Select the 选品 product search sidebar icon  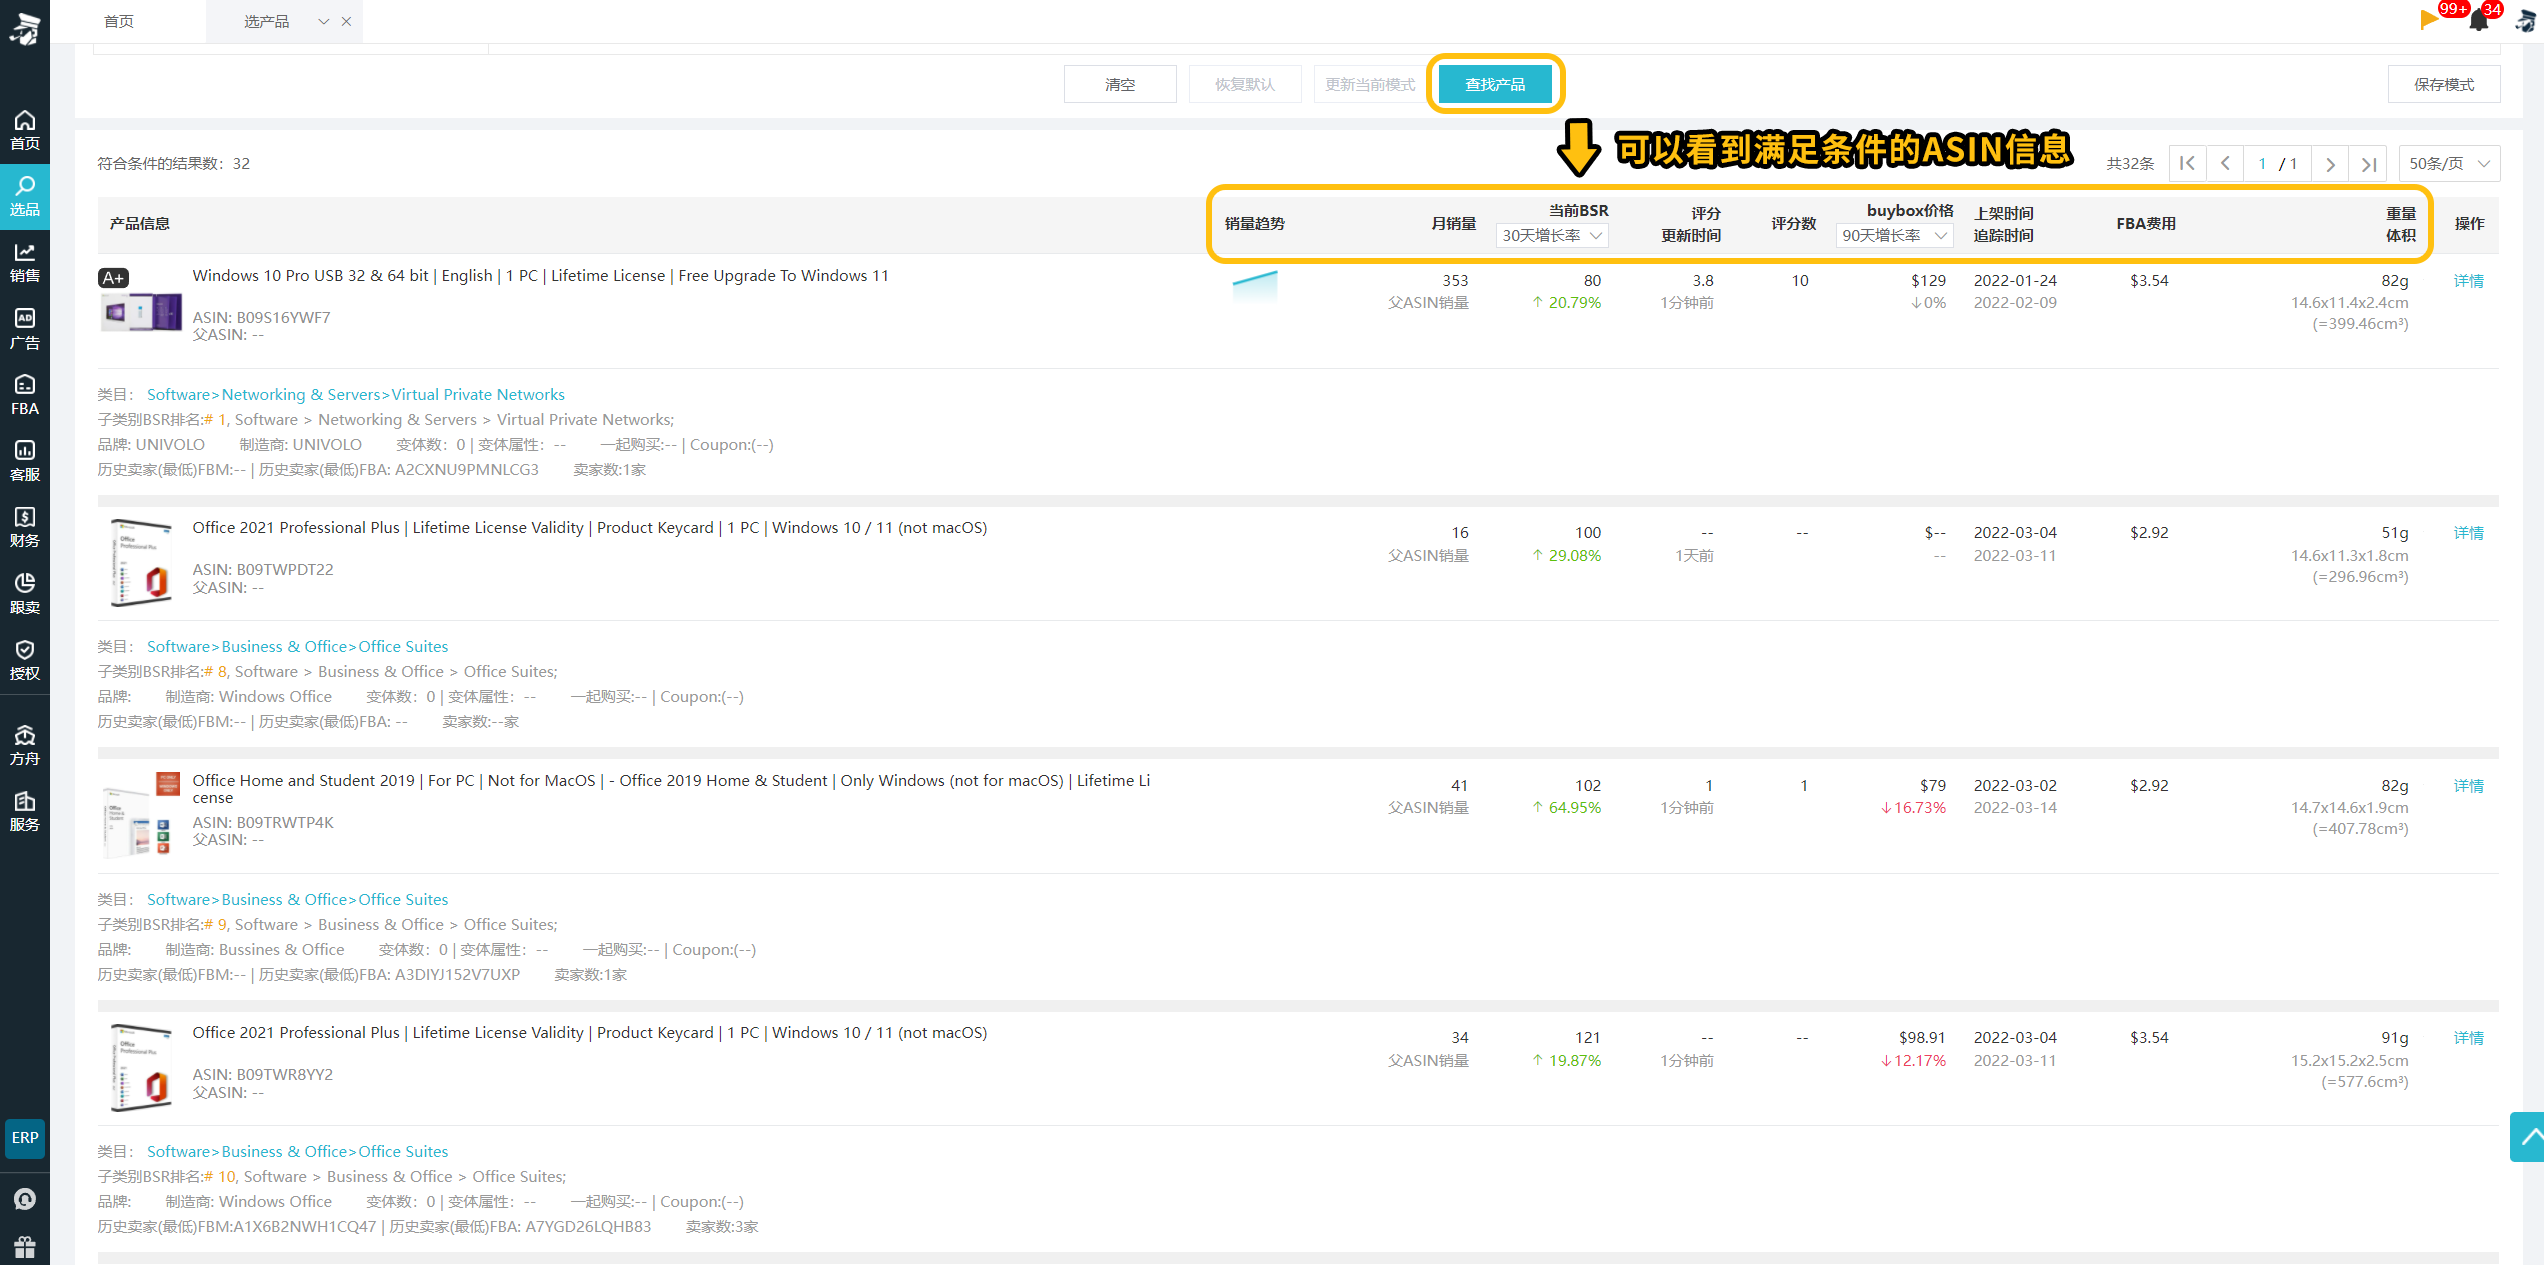point(24,196)
